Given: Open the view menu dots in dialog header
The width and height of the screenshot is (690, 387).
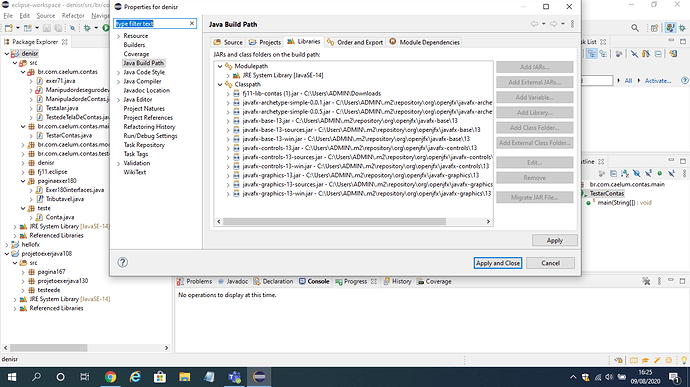Looking at the screenshot, I should [x=572, y=24].
